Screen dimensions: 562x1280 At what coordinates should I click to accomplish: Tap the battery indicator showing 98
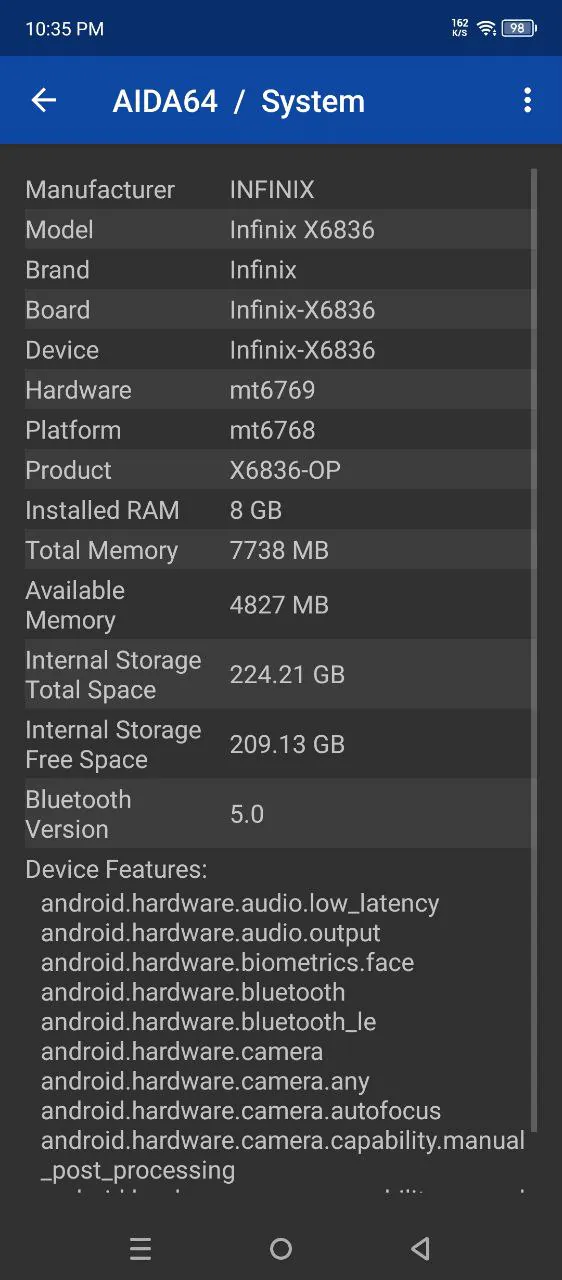(519, 28)
